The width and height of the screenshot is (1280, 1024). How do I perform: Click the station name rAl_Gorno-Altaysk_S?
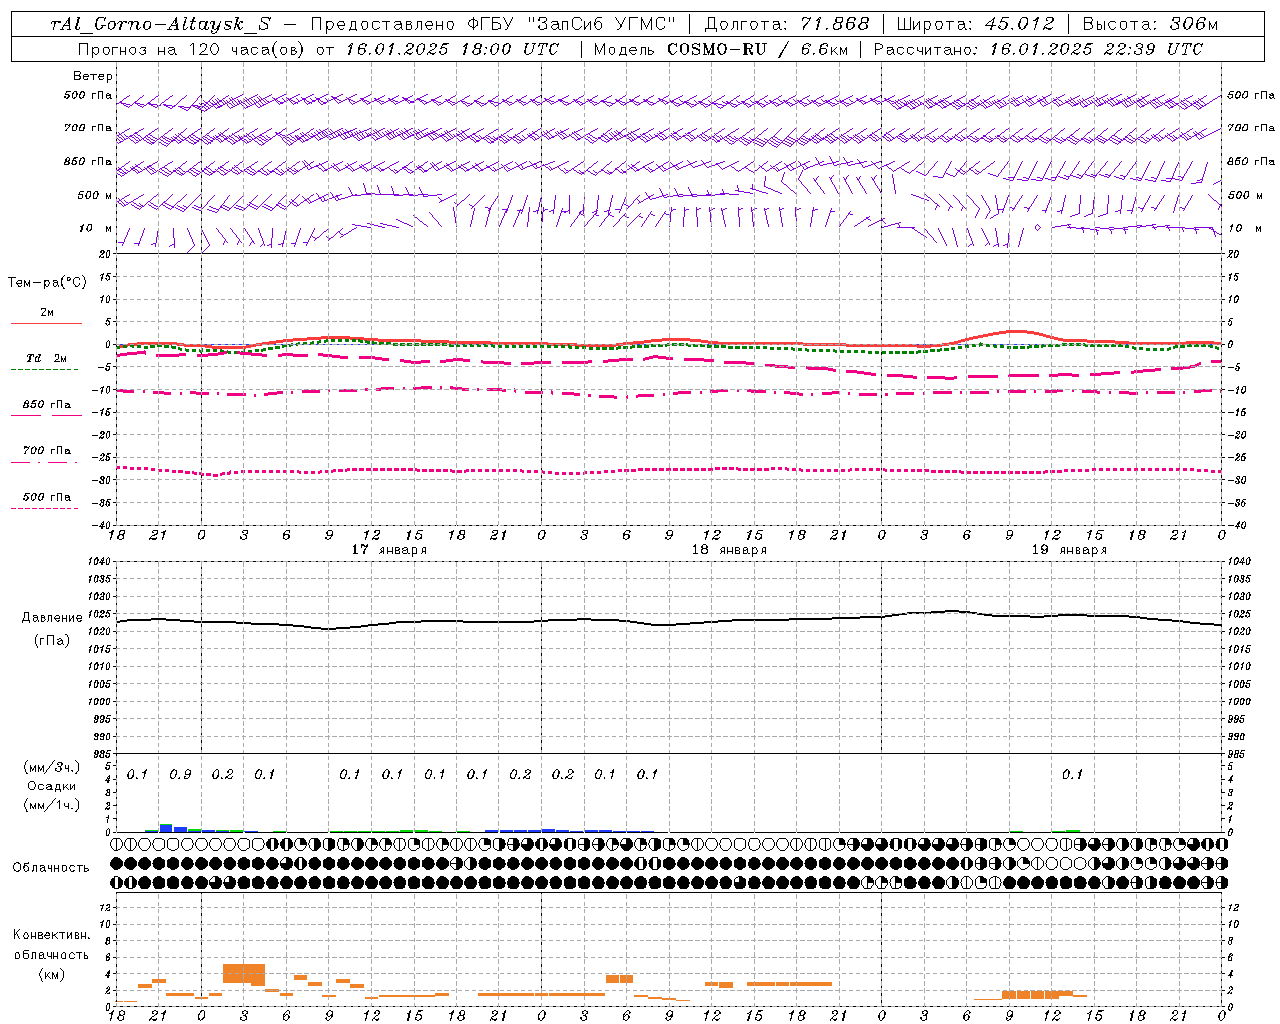(161, 24)
